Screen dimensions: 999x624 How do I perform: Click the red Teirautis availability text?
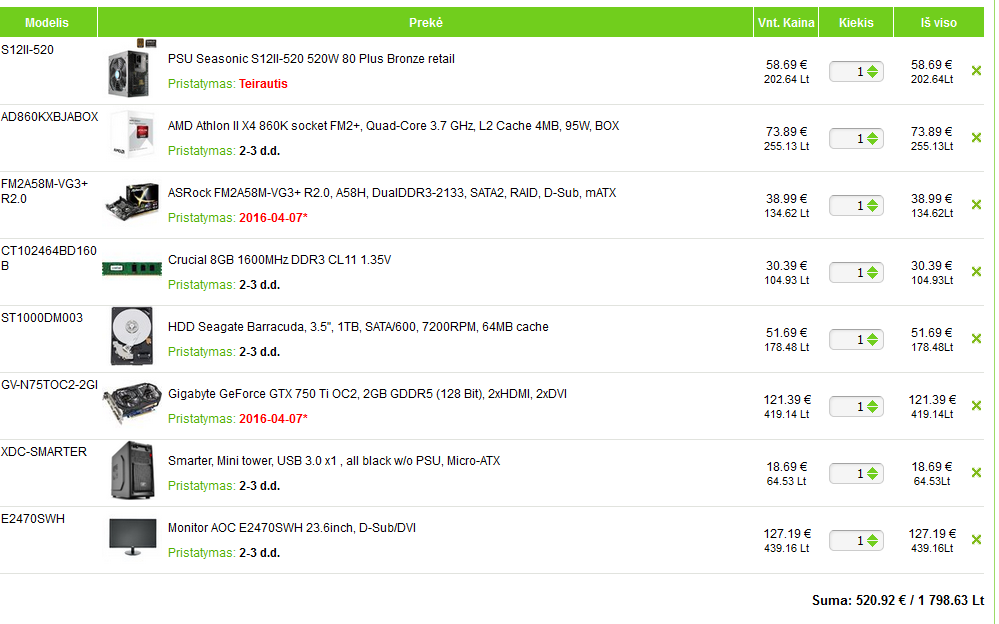263,83
